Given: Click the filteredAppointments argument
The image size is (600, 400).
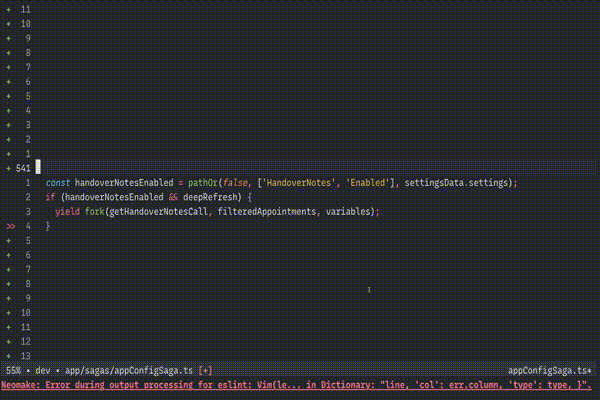Looking at the screenshot, I should pyautogui.click(x=267, y=212).
